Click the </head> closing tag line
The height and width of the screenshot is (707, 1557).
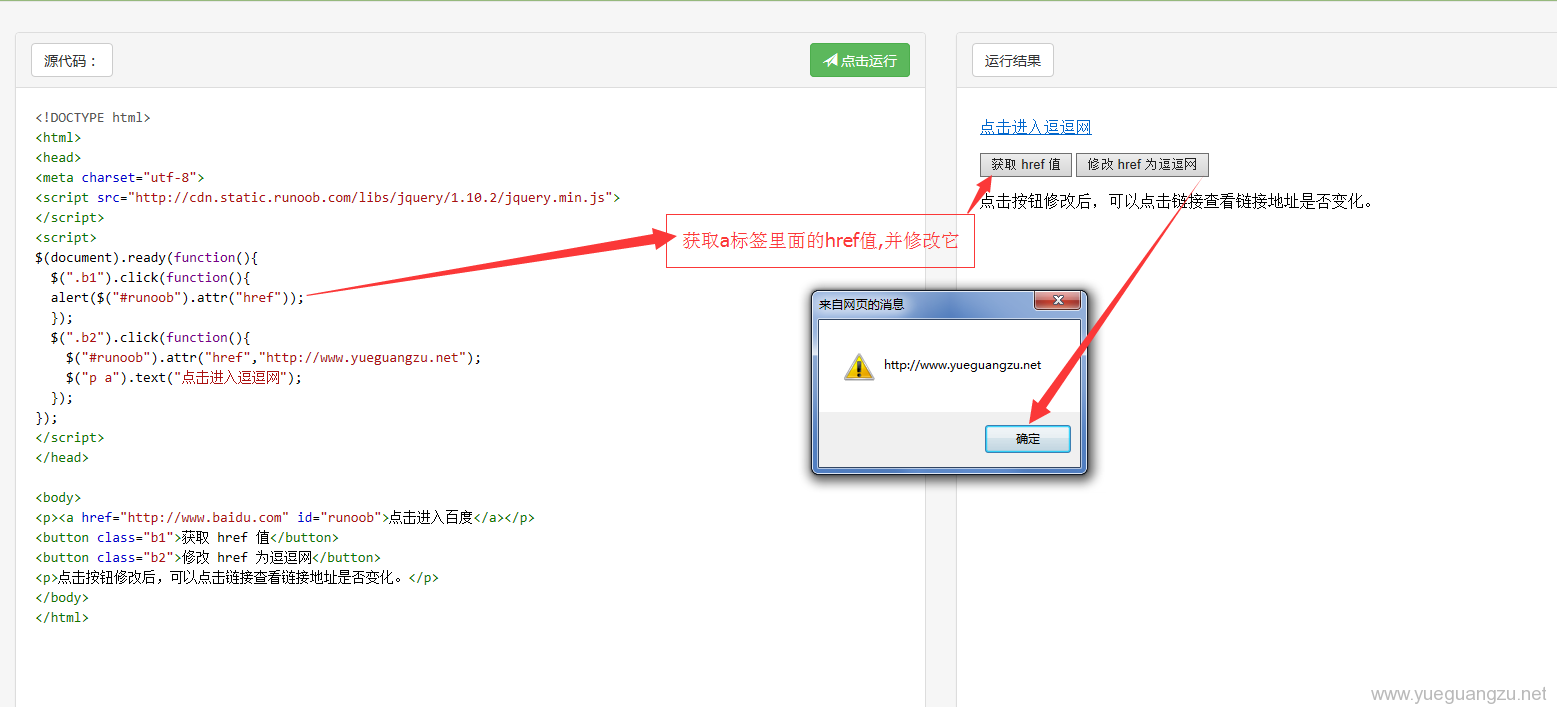pos(62,457)
